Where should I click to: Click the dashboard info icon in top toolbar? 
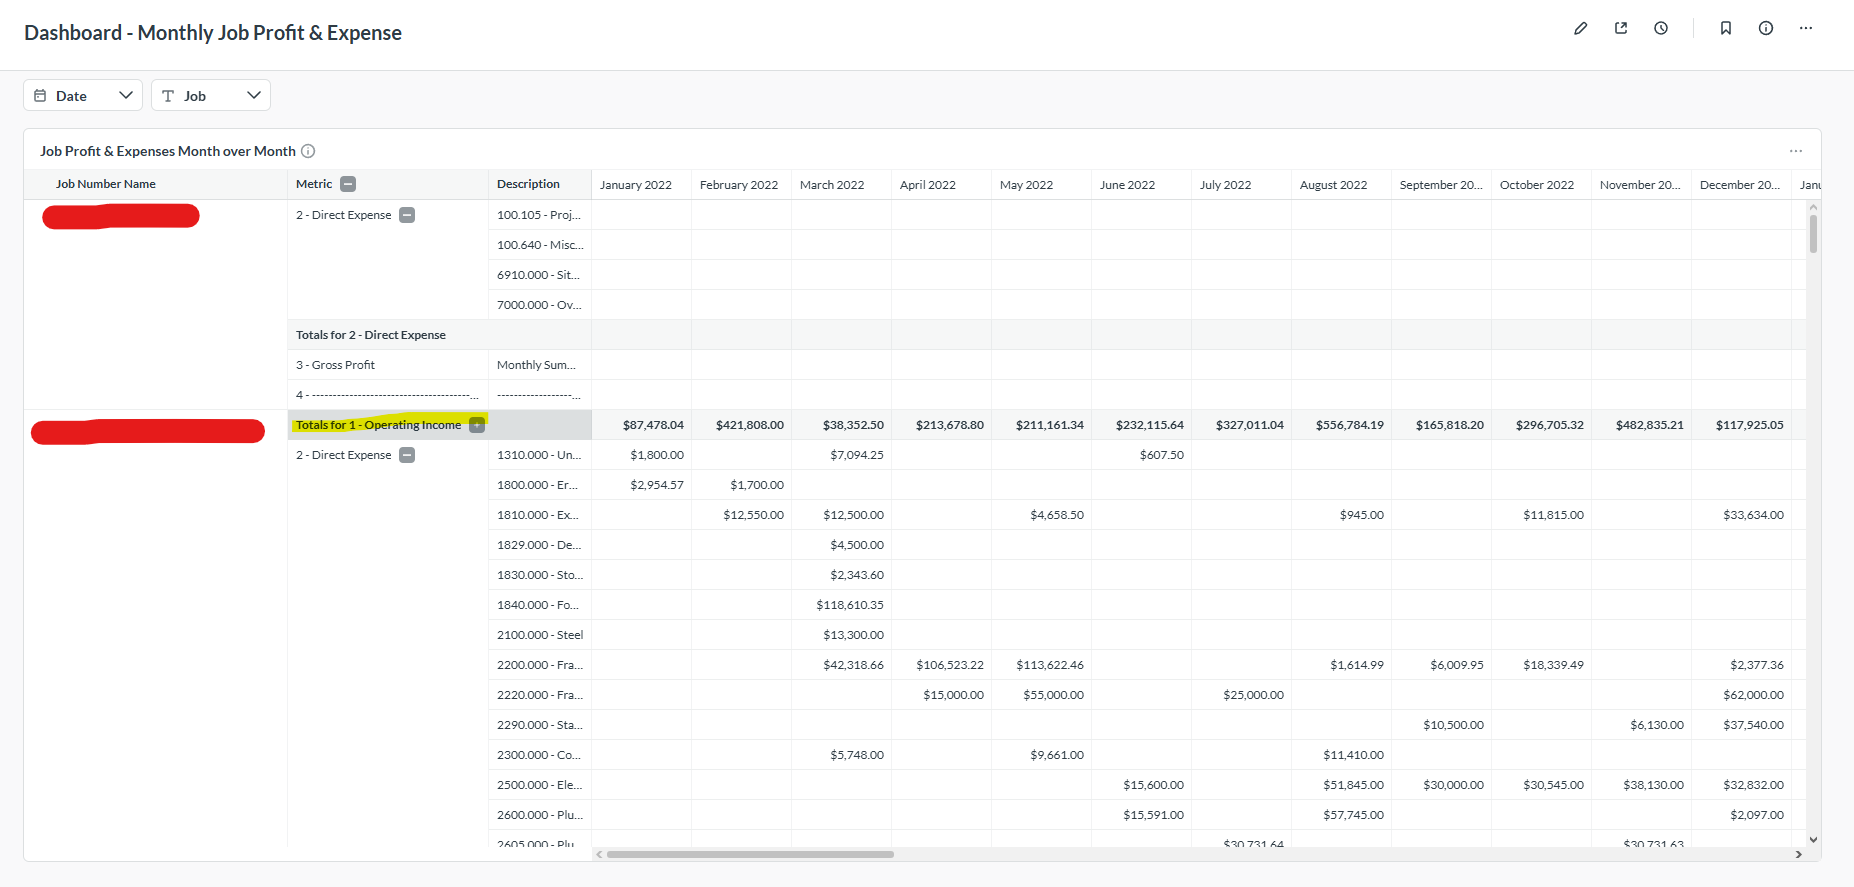click(1766, 28)
